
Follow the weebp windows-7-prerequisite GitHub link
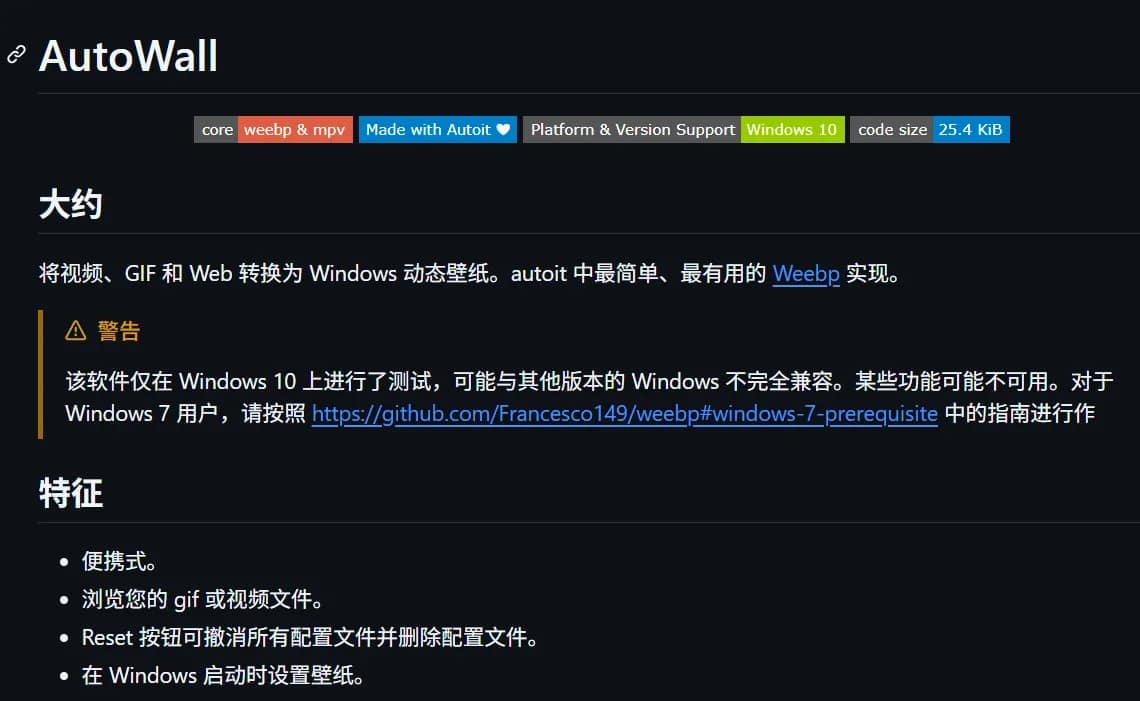pyautogui.click(x=624, y=414)
